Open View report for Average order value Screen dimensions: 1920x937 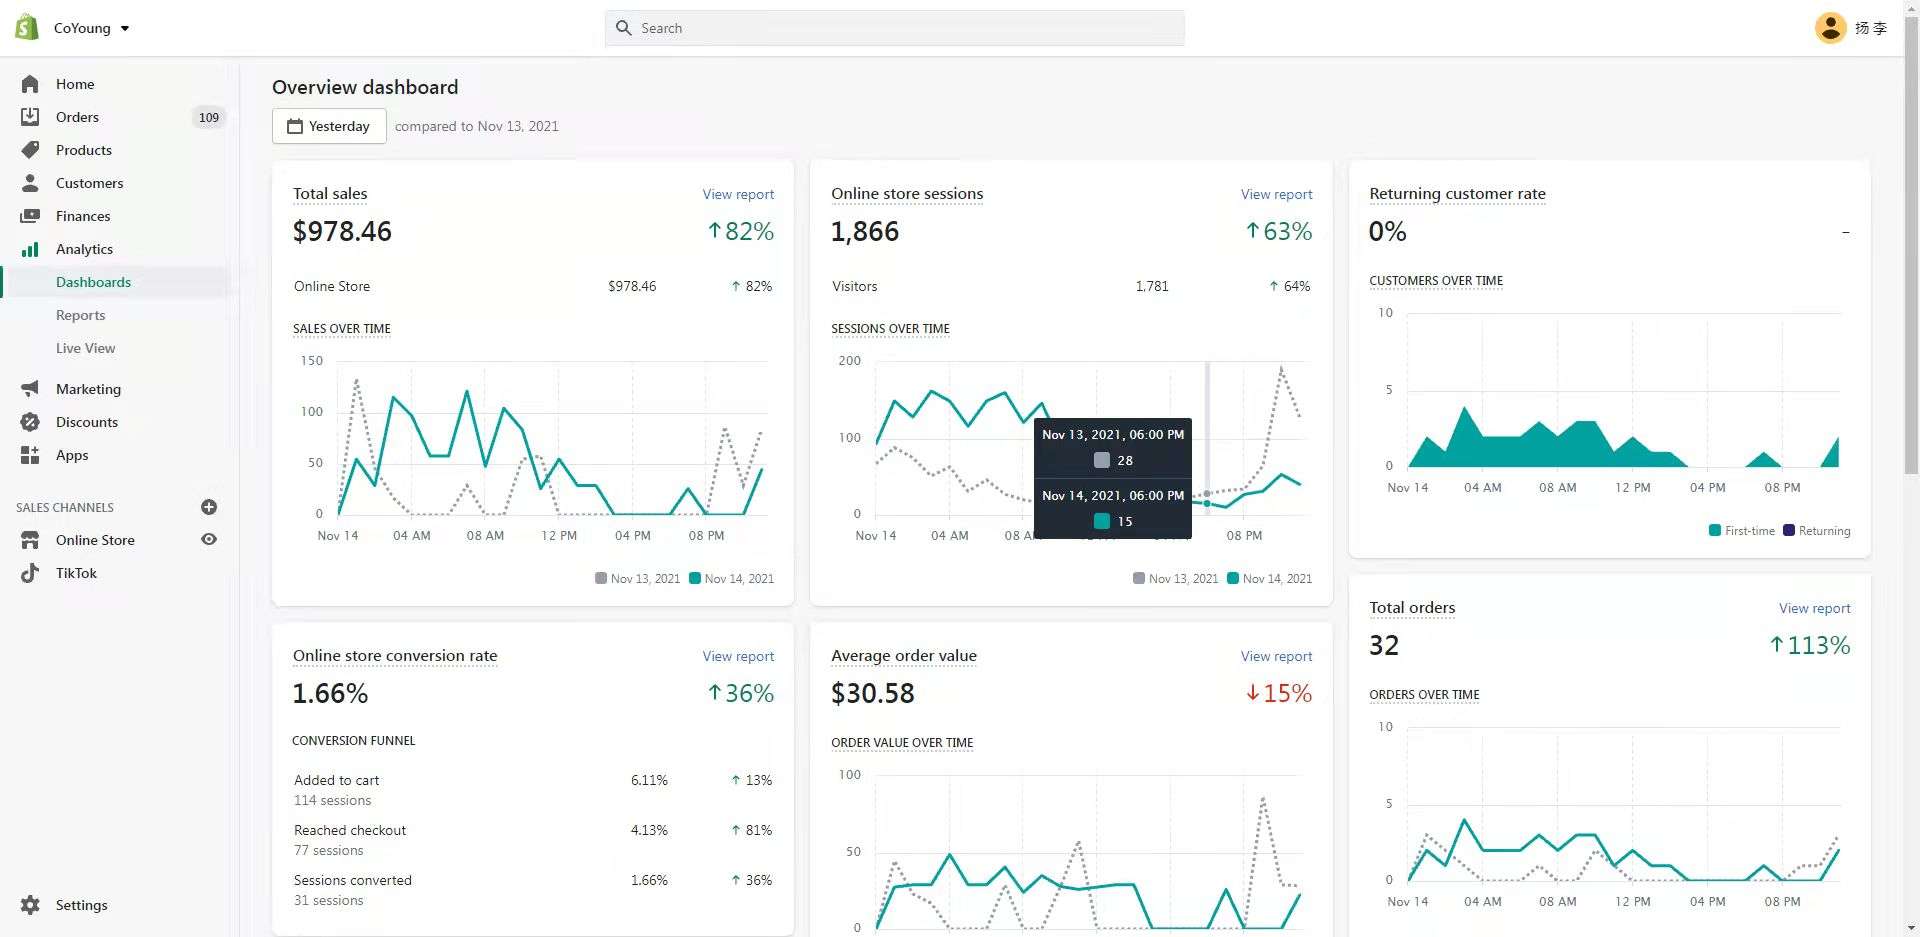[1276, 656]
